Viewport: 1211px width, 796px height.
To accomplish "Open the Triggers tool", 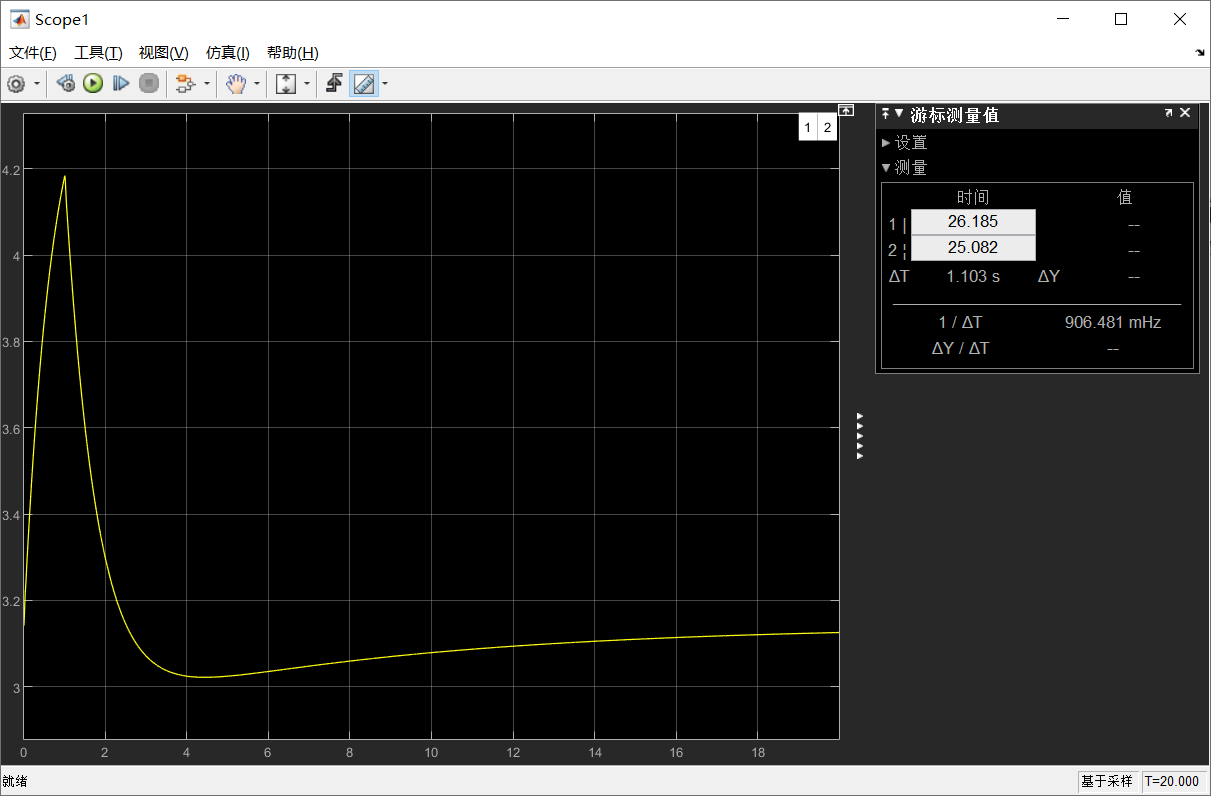I will point(335,84).
